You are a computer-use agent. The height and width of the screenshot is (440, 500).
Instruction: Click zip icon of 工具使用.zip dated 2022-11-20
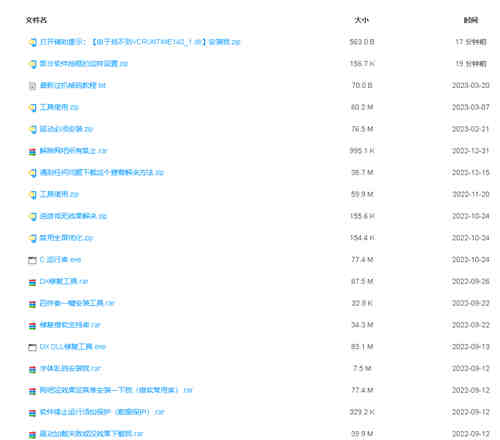(x=32, y=195)
